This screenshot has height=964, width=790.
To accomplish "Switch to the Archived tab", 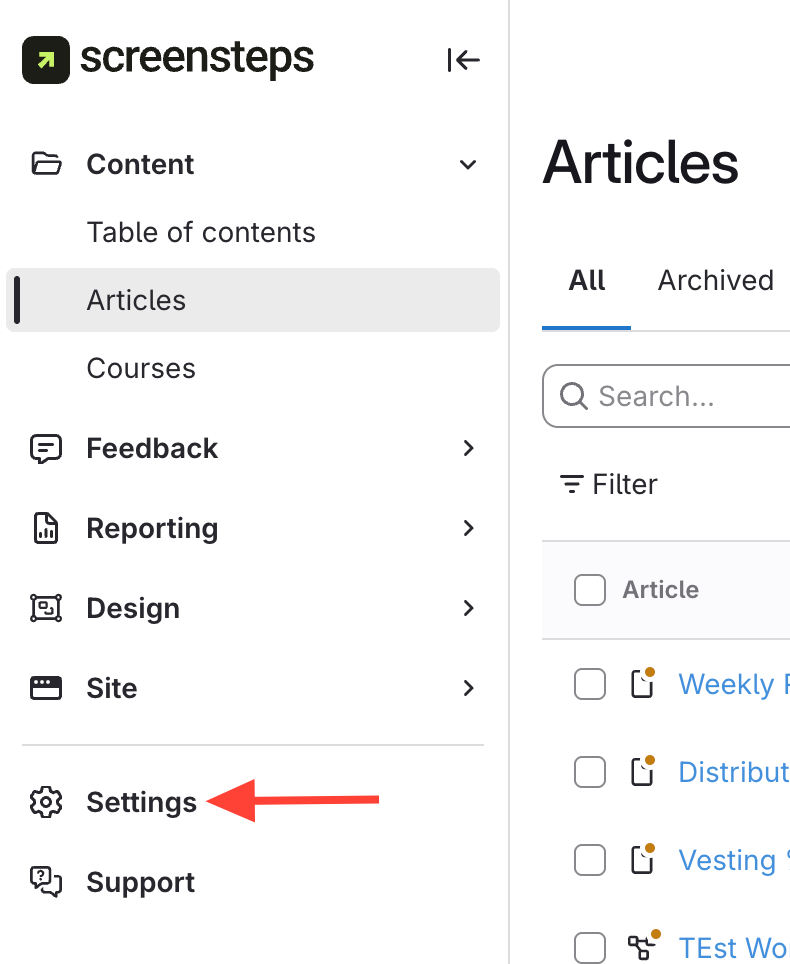I will click(715, 280).
